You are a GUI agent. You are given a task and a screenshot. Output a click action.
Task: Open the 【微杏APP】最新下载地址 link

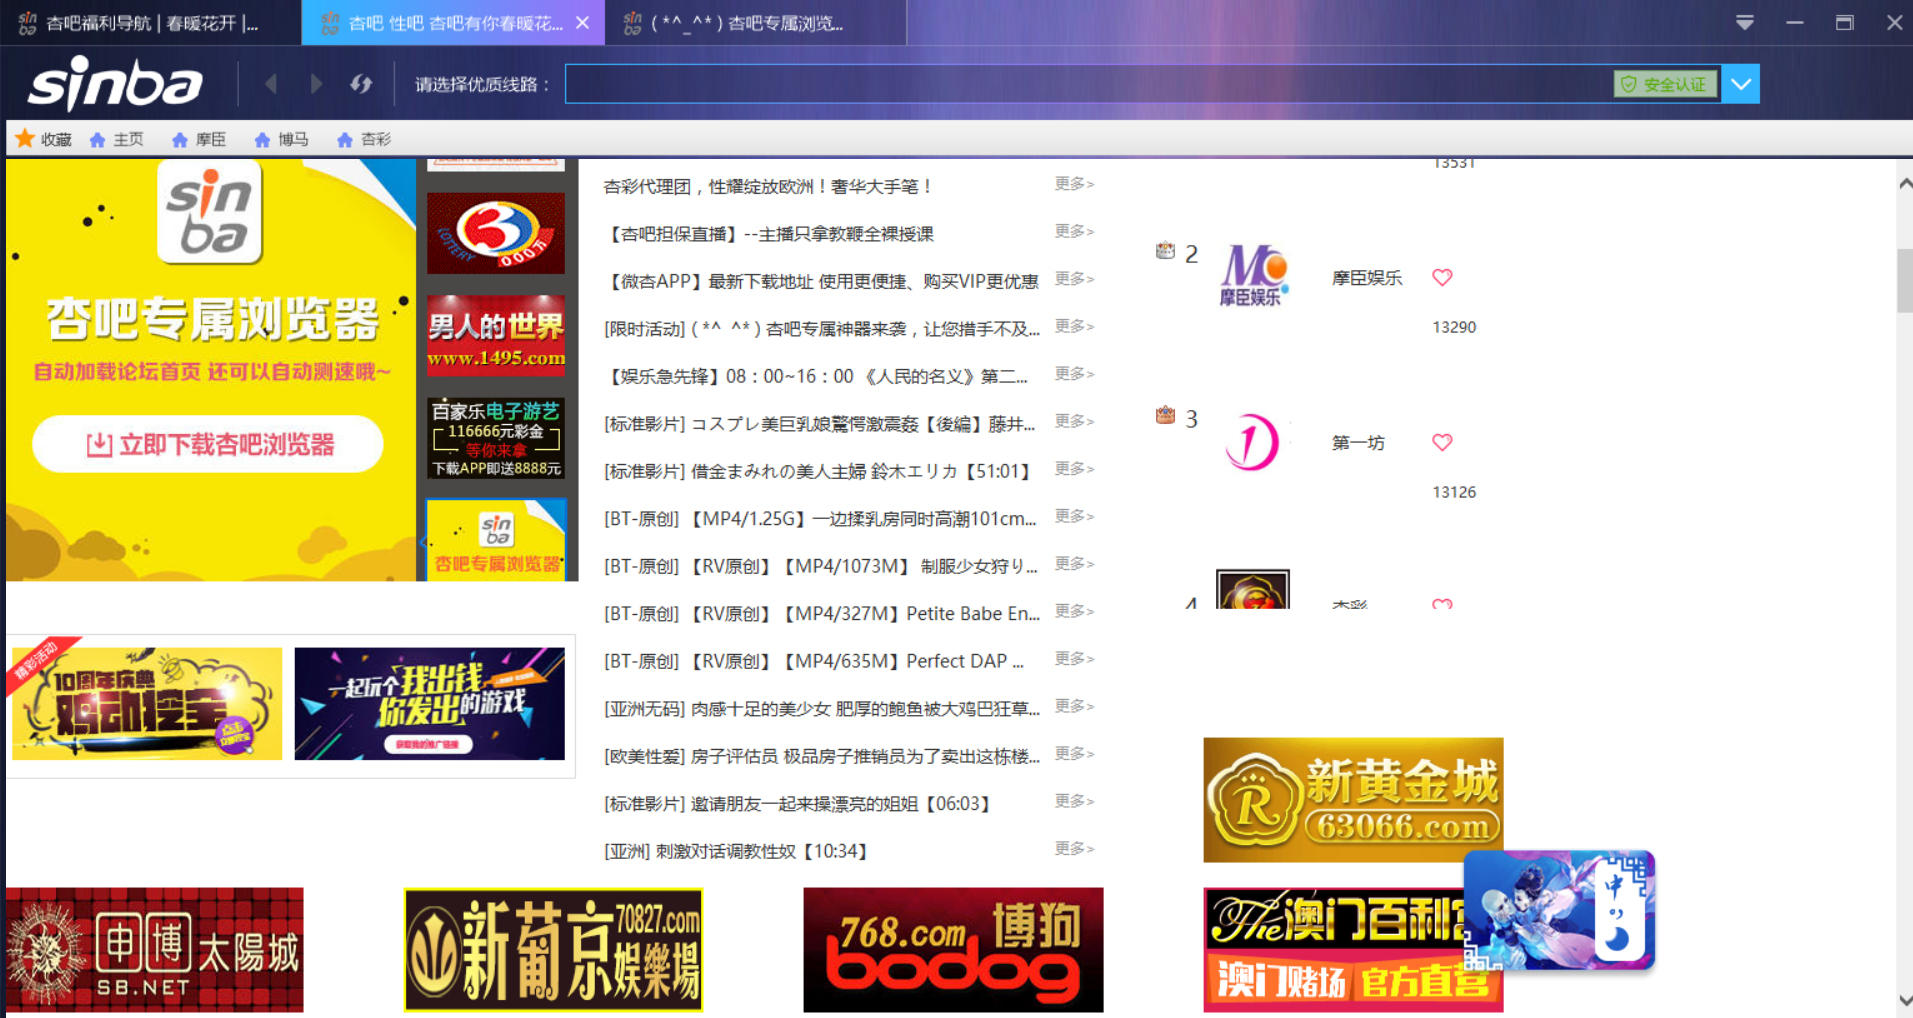tap(821, 281)
